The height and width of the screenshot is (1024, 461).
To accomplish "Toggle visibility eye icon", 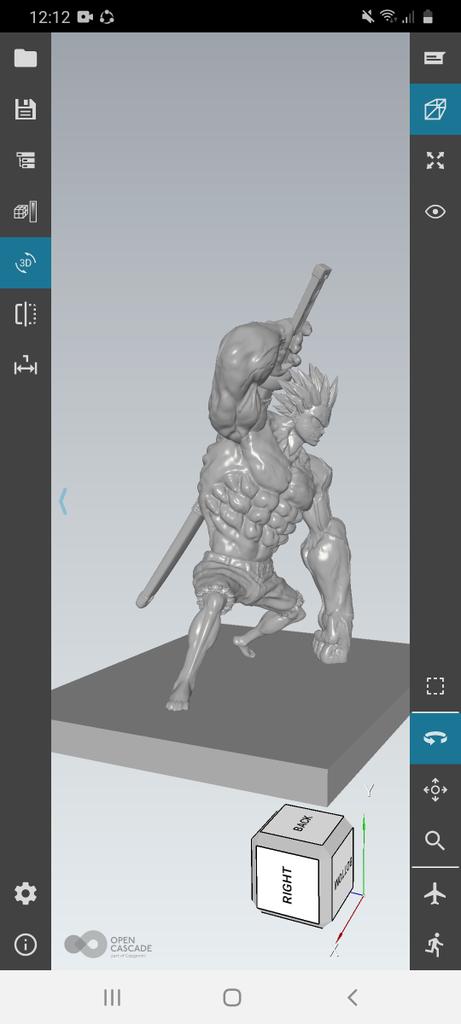I will (435, 212).
